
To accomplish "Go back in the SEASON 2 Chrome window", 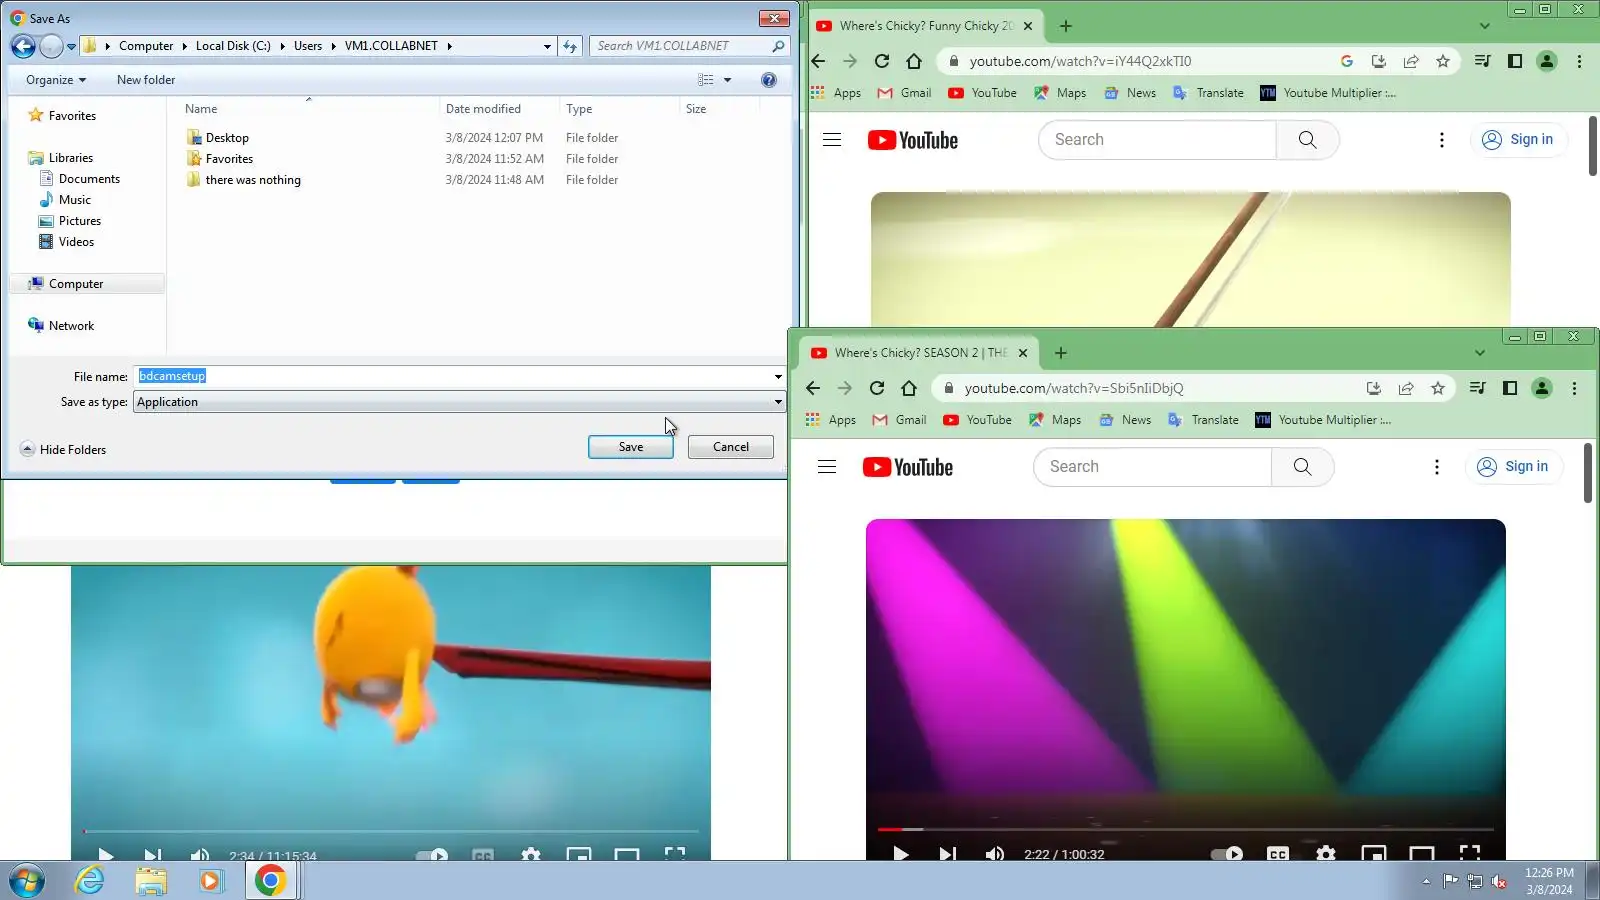I will coord(813,388).
